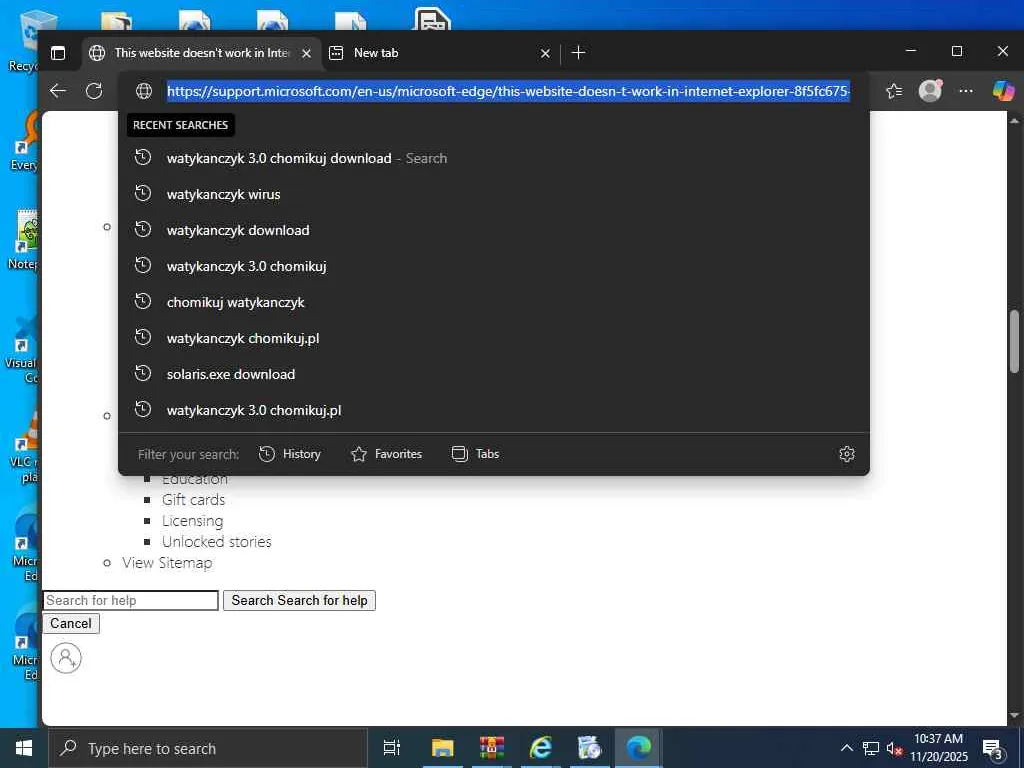Click the scrollbar up arrow
Viewport: 1024px width, 768px height.
pyautogui.click(x=1014, y=121)
